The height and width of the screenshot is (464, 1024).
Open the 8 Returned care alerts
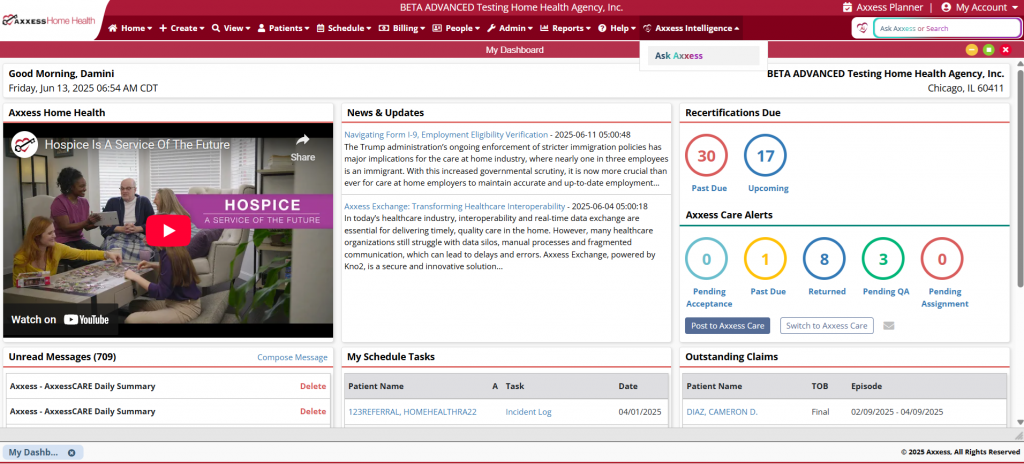click(x=824, y=259)
